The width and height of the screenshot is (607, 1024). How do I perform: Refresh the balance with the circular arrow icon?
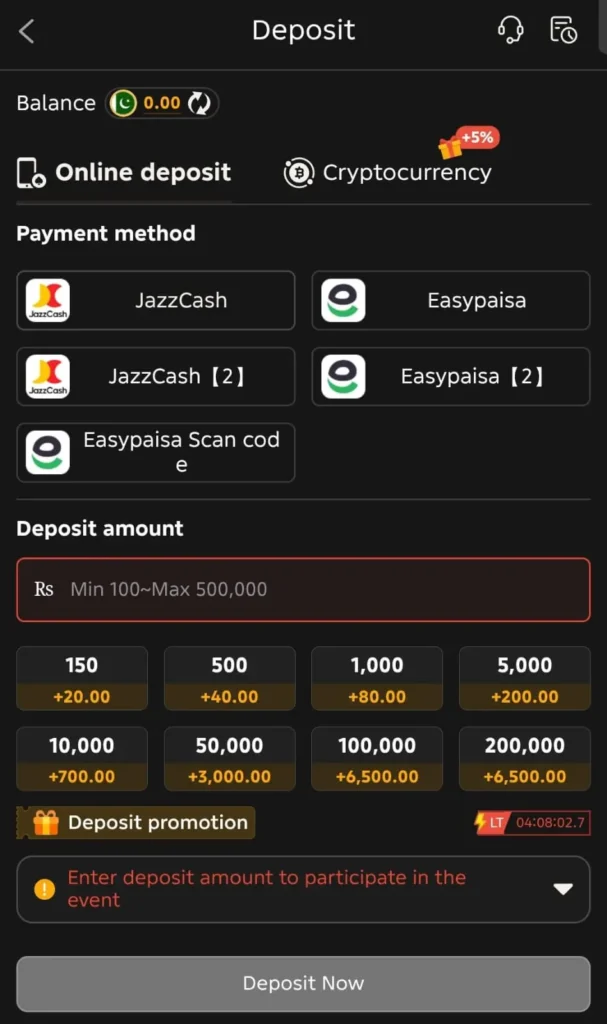(199, 103)
